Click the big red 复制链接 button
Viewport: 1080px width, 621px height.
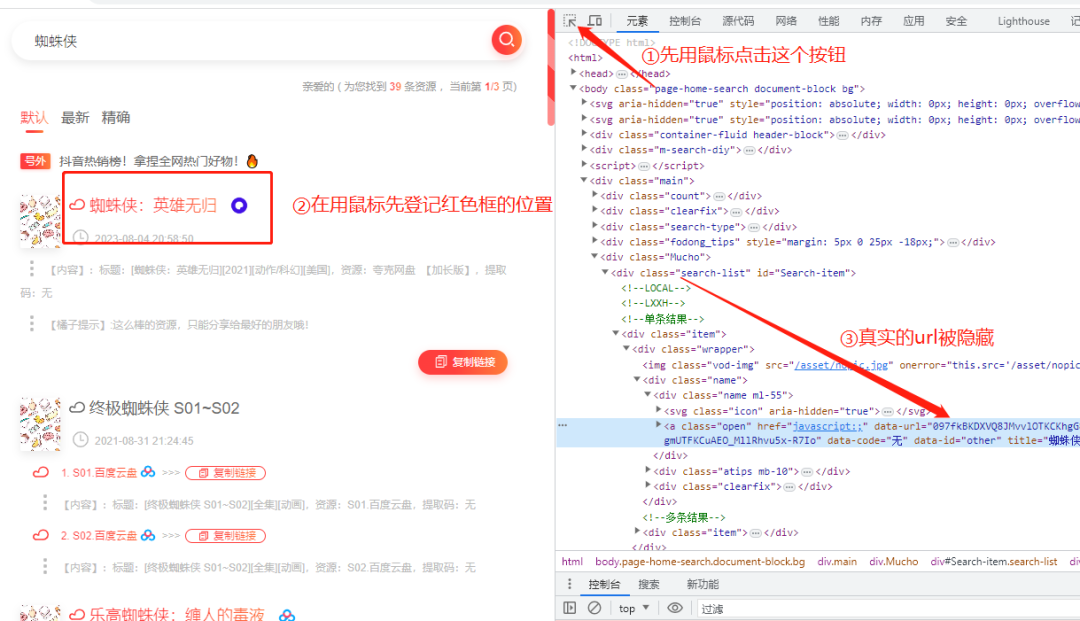(x=463, y=362)
